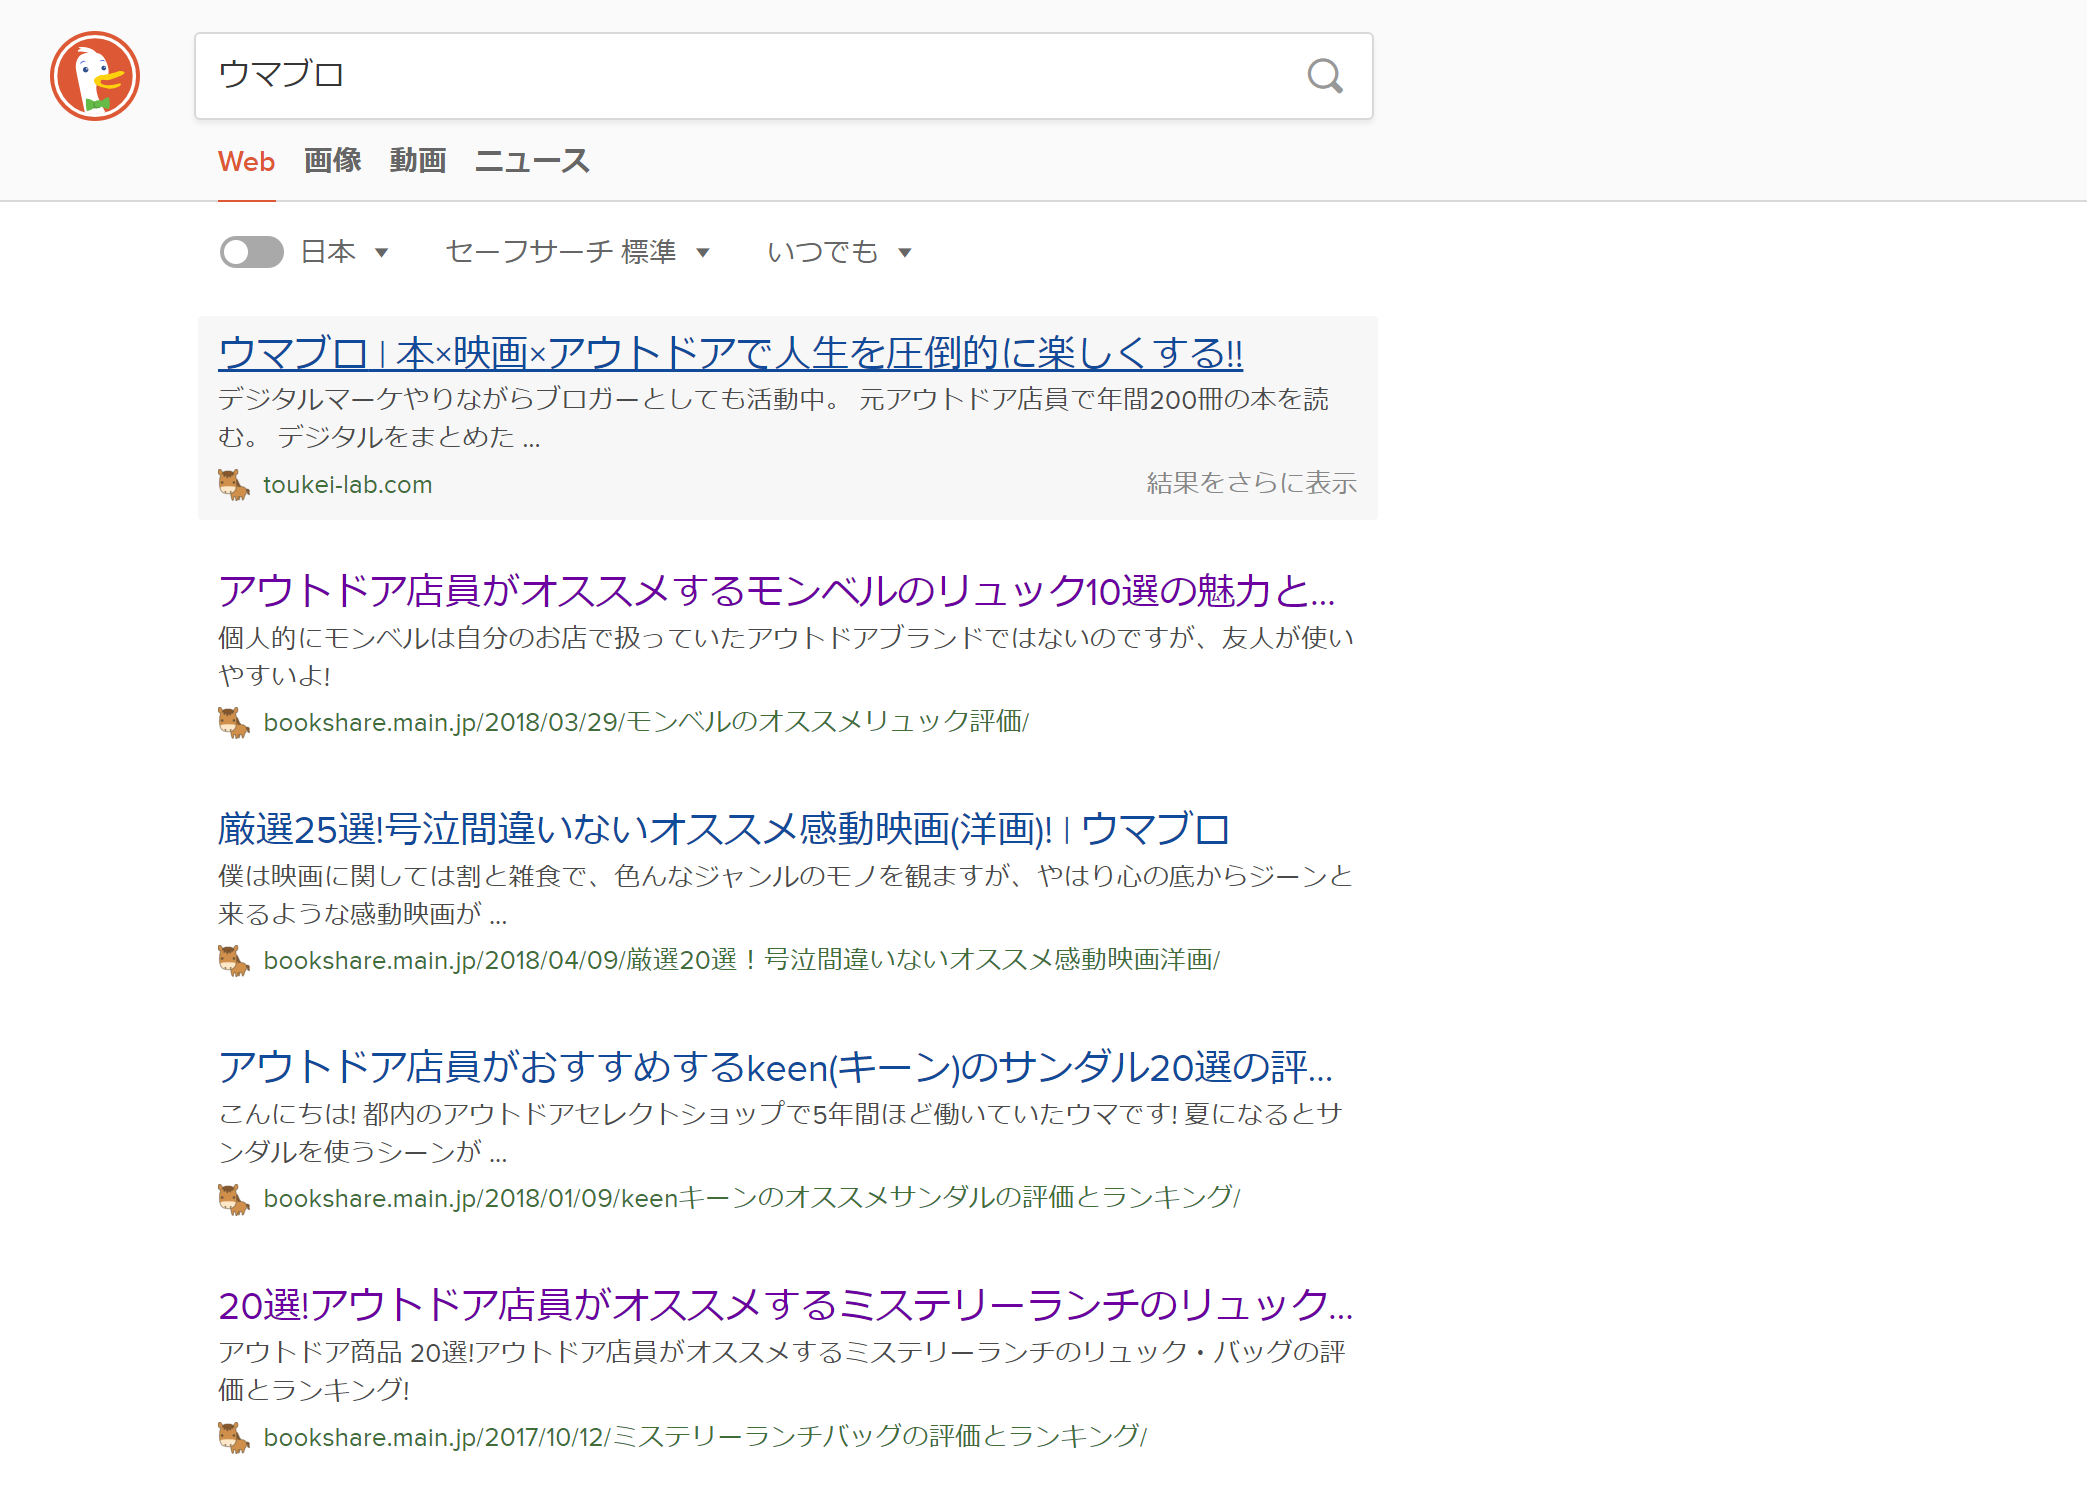Switch to the ニュース tab
This screenshot has width=2087, height=1502.
pos(532,161)
